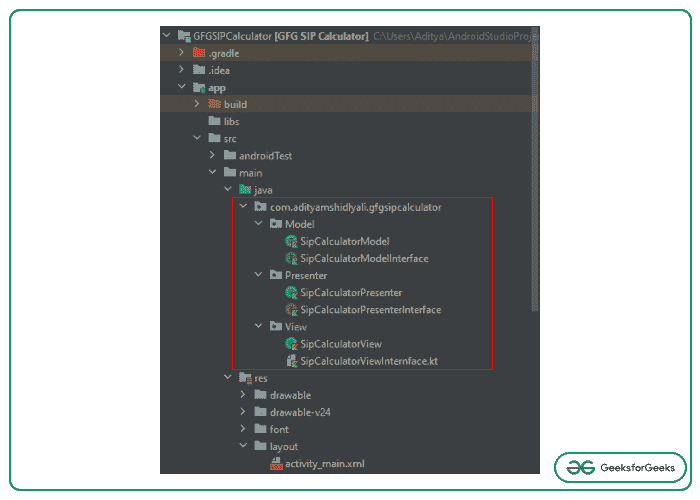
Task: Click the SipCalculatorViewInternface.kt file icon
Action: point(291,361)
